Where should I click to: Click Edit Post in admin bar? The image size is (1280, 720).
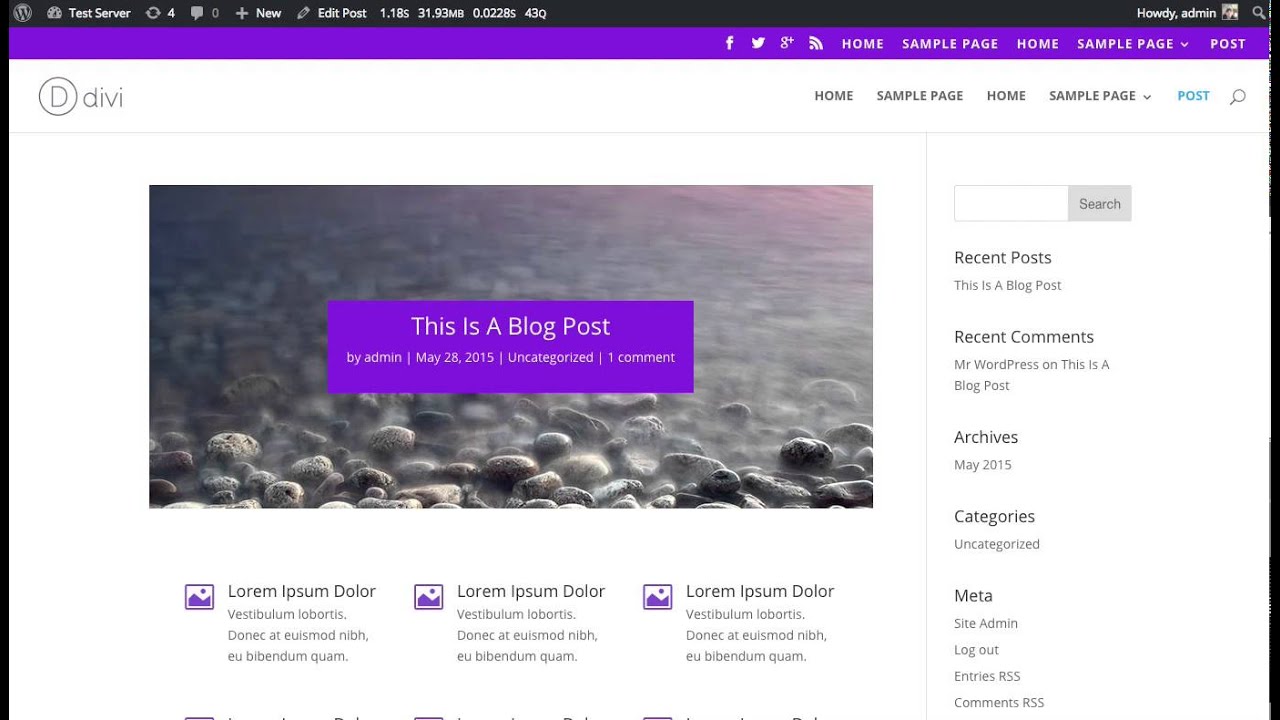pos(332,13)
